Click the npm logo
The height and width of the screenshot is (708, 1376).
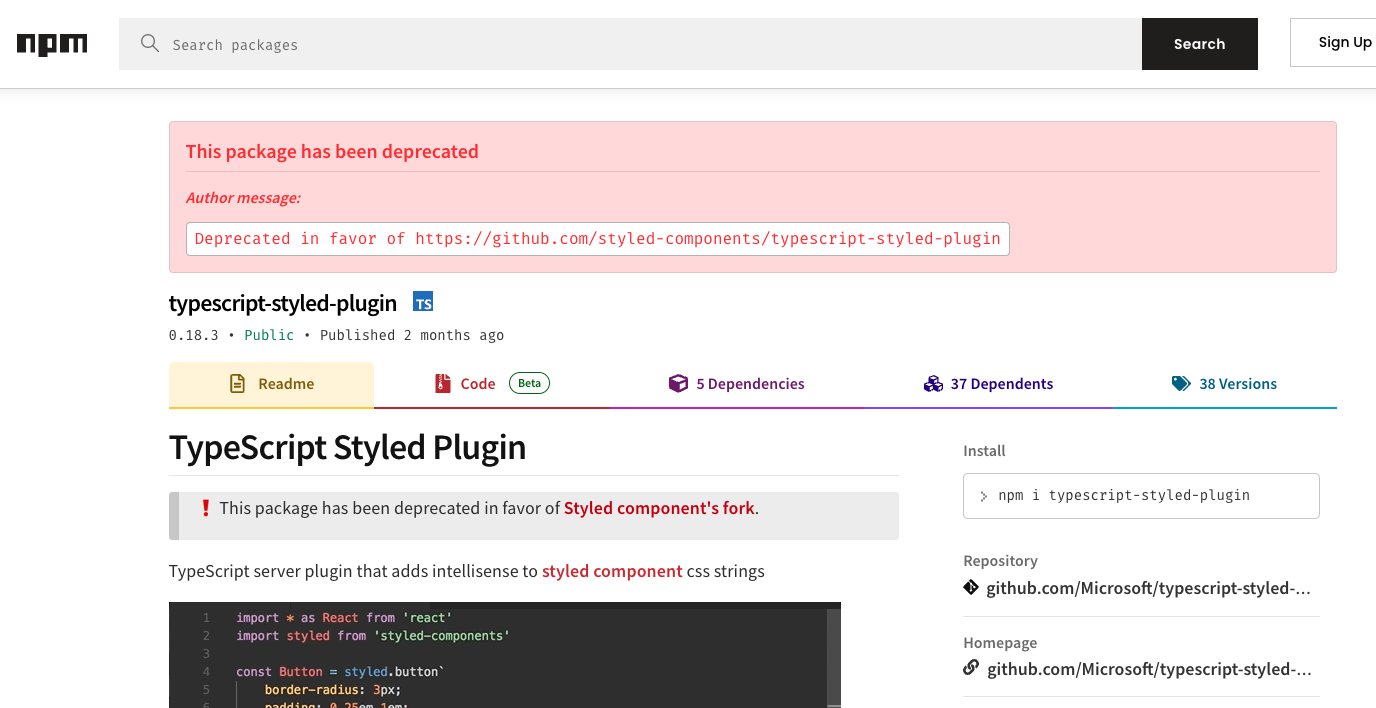(x=52, y=44)
